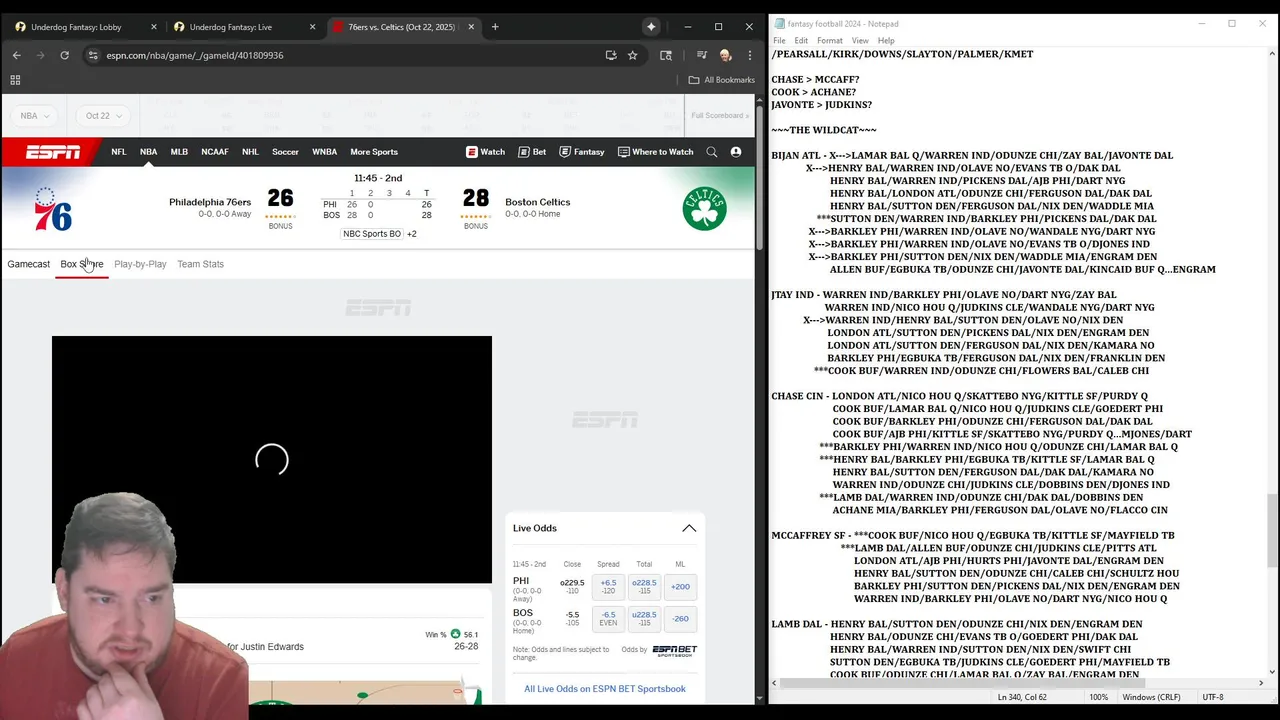
Task: Reload the ESPN page
Action: 65,55
